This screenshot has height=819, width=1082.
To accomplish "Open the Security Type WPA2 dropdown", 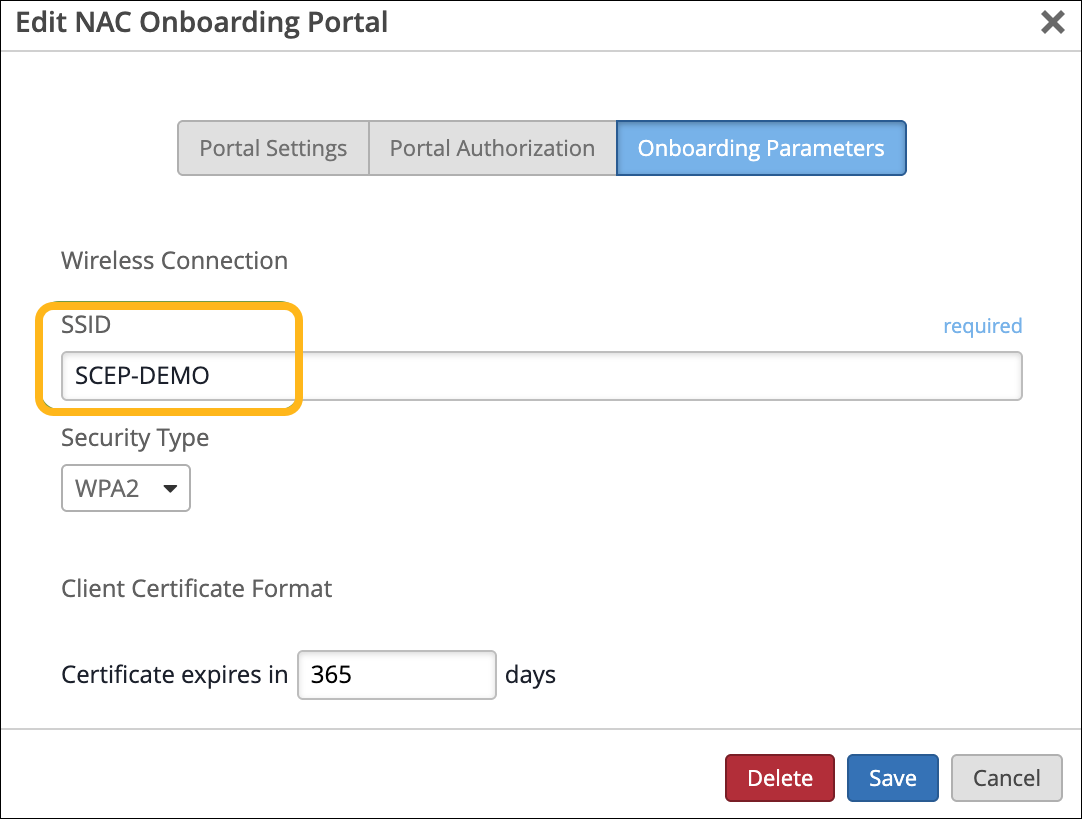I will [126, 489].
